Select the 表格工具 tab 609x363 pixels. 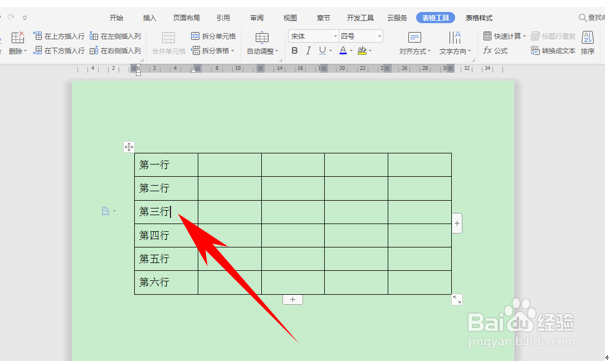tap(435, 18)
